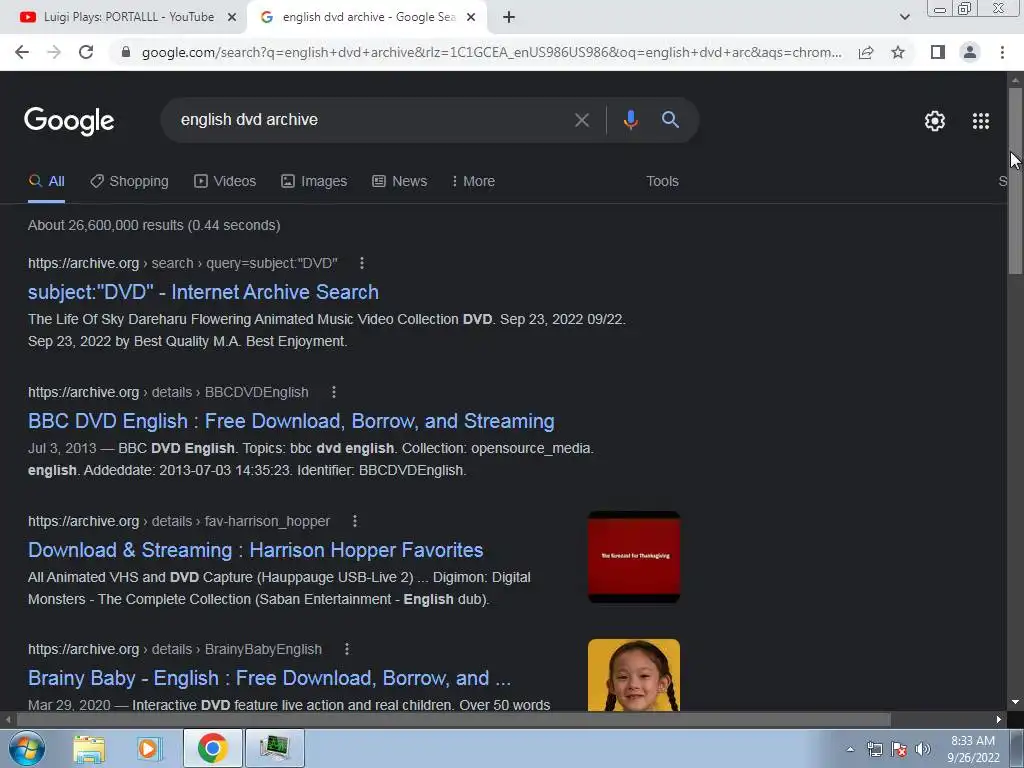
Task: Click the address bar padlock icon
Action: pos(126,52)
